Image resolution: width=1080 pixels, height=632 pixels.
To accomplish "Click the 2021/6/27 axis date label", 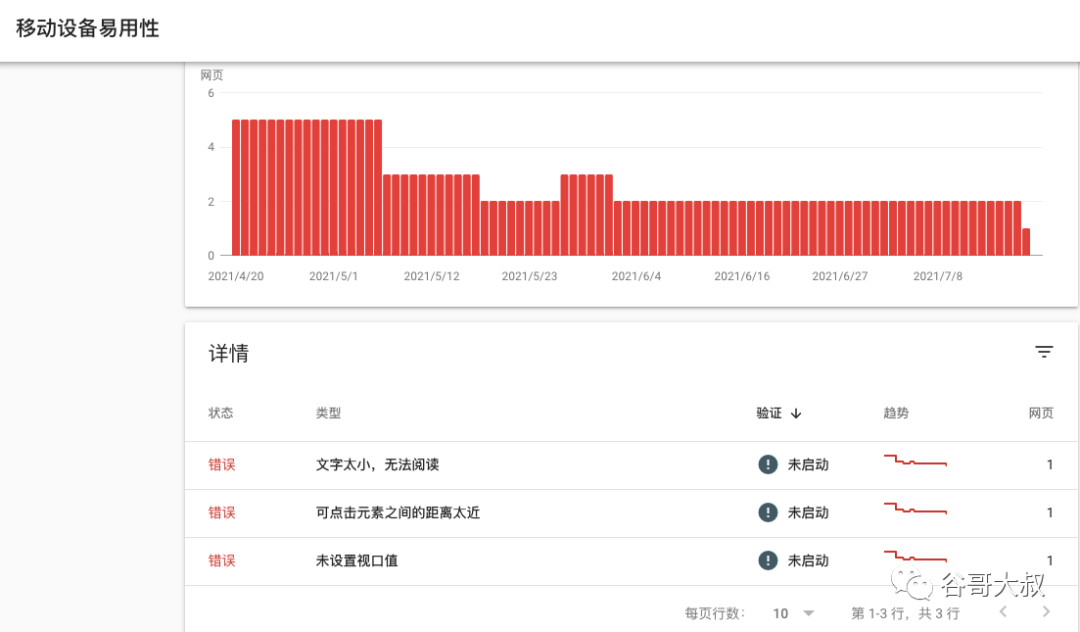I will click(x=840, y=276).
